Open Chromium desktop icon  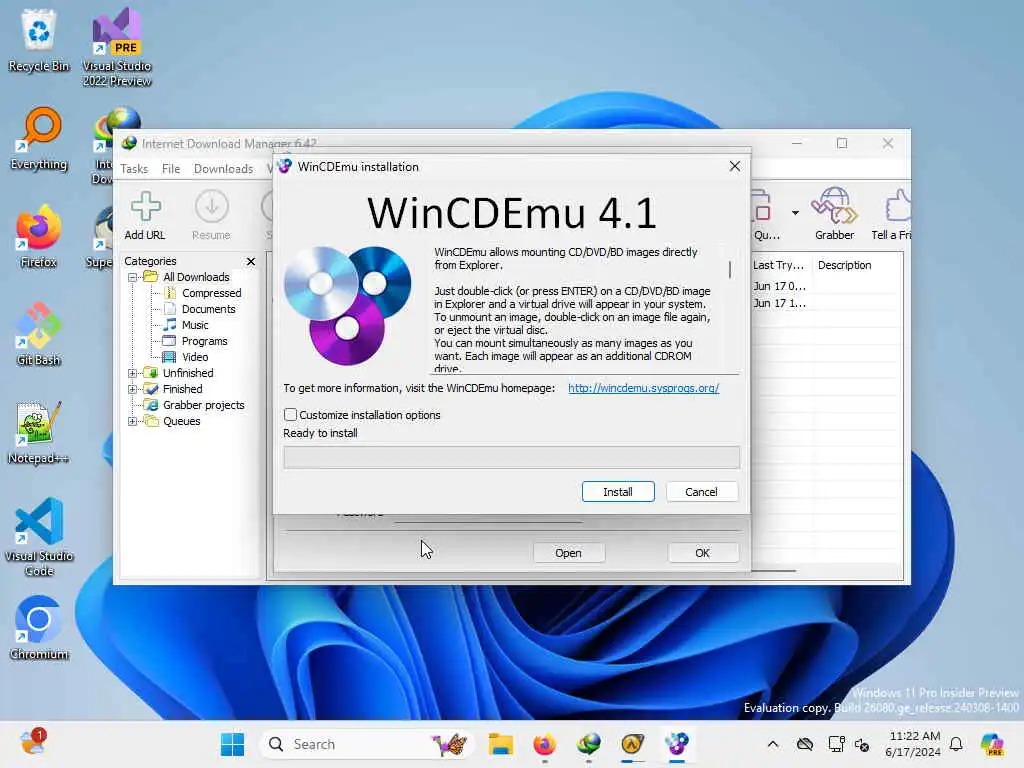[39, 628]
